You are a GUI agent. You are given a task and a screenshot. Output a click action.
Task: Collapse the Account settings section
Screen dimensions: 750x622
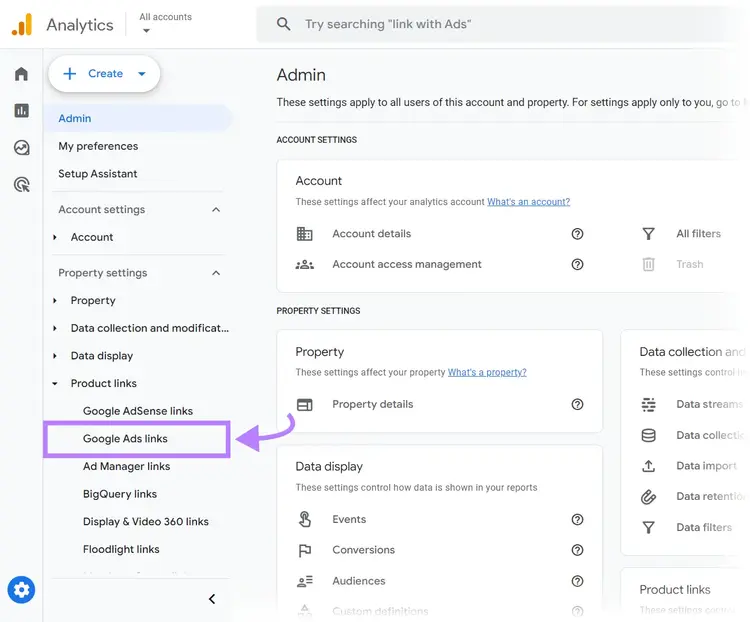216,210
